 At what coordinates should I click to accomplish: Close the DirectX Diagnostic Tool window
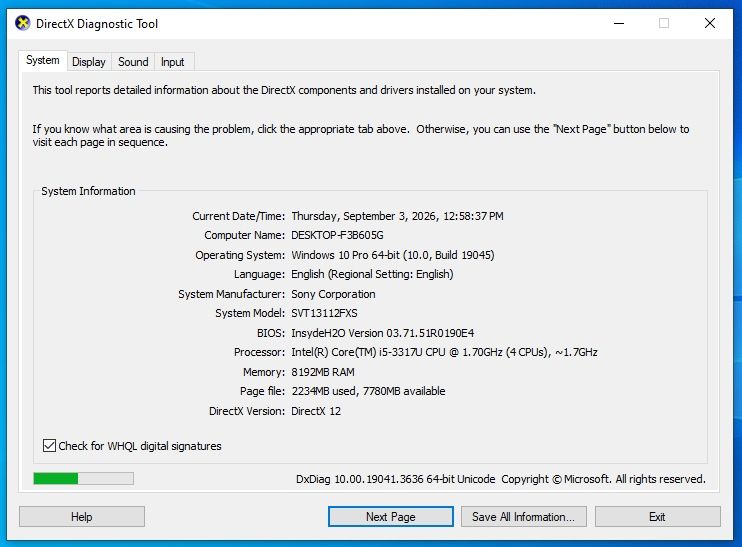click(x=709, y=23)
